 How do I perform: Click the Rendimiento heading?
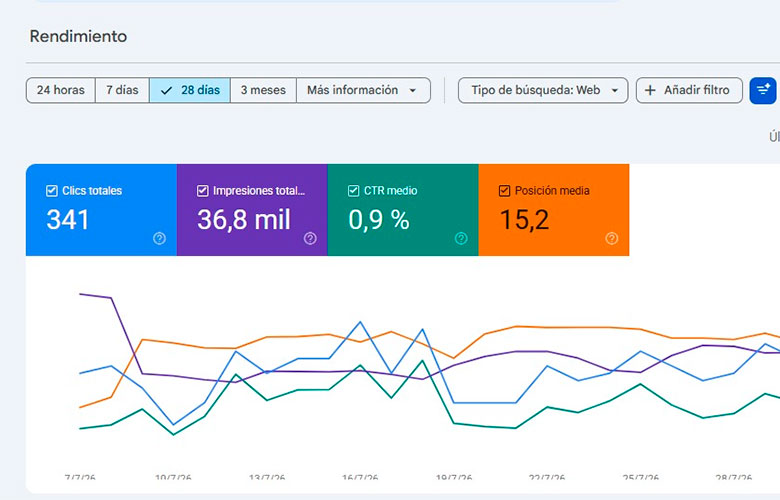pyautogui.click(x=78, y=36)
